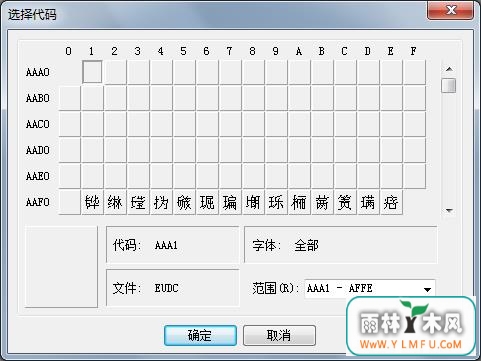Image resolution: width=481 pixels, height=361 pixels.
Task: Select character cell AAF3 in row AAF0
Action: tap(138, 202)
